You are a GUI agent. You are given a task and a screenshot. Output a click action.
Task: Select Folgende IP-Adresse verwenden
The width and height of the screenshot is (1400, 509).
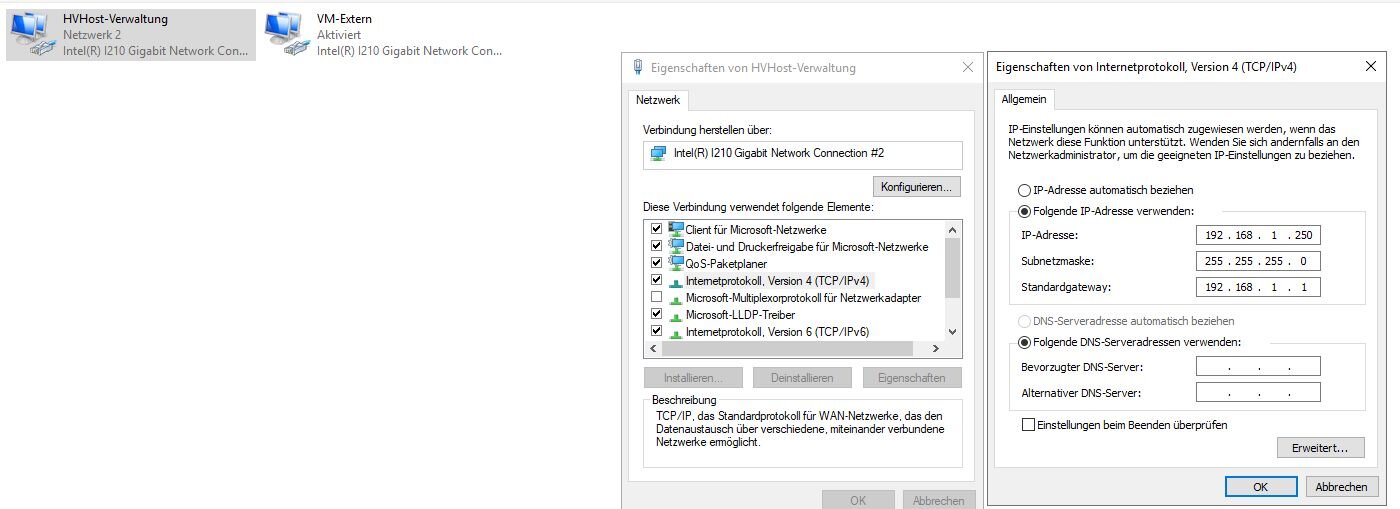[1024, 211]
